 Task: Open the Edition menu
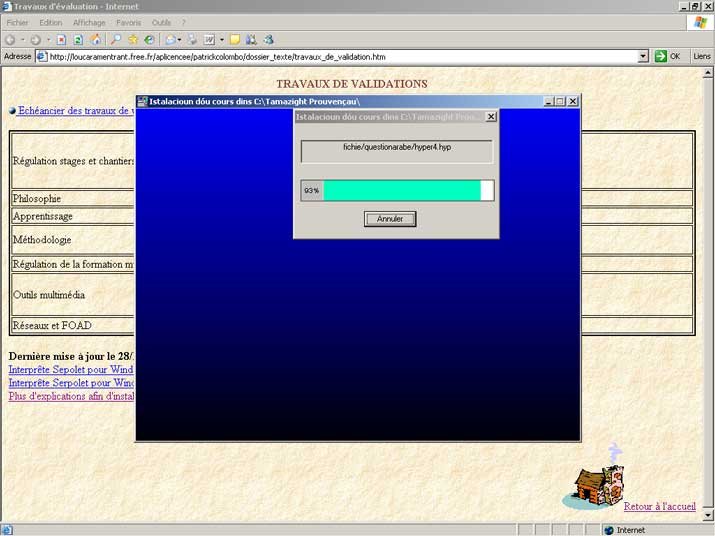(x=51, y=22)
